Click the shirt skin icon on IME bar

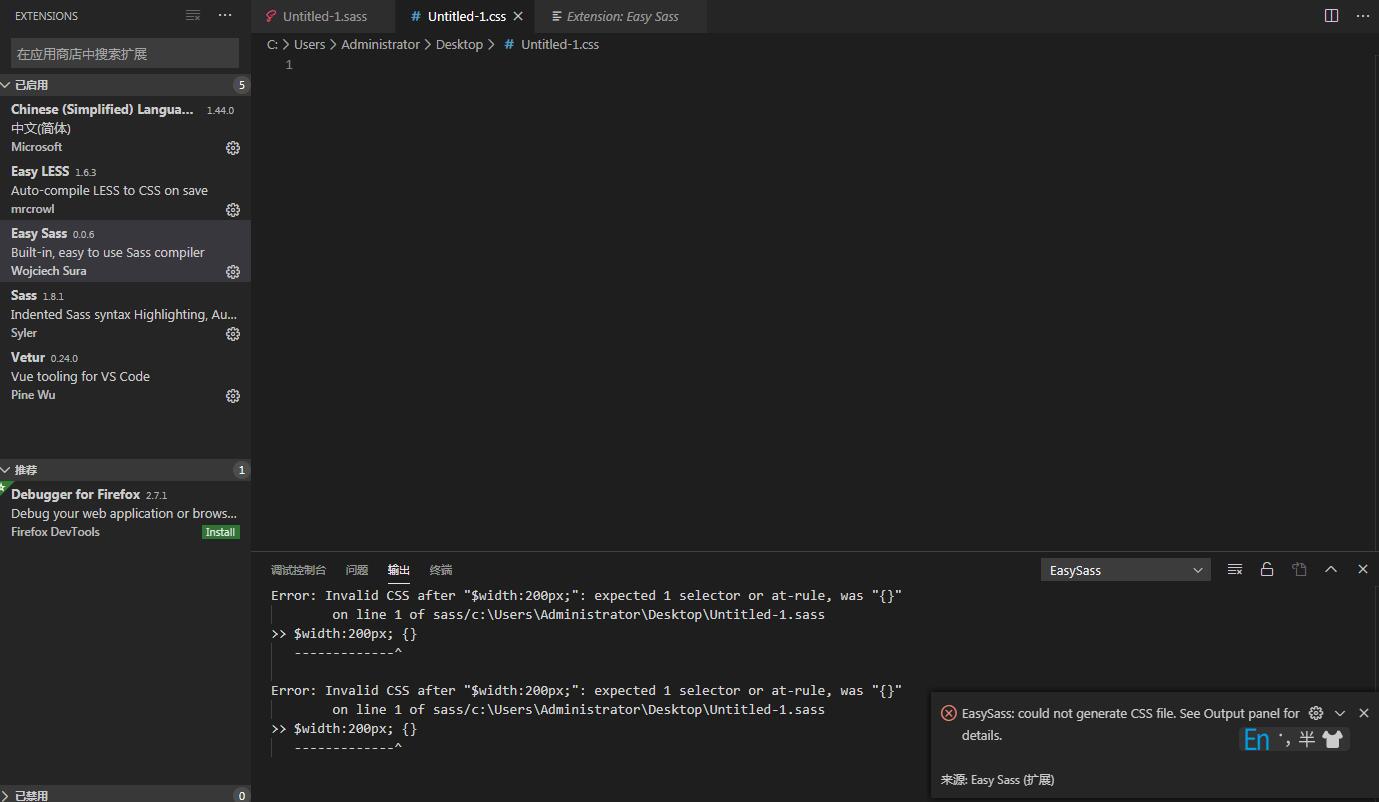pos(1332,739)
